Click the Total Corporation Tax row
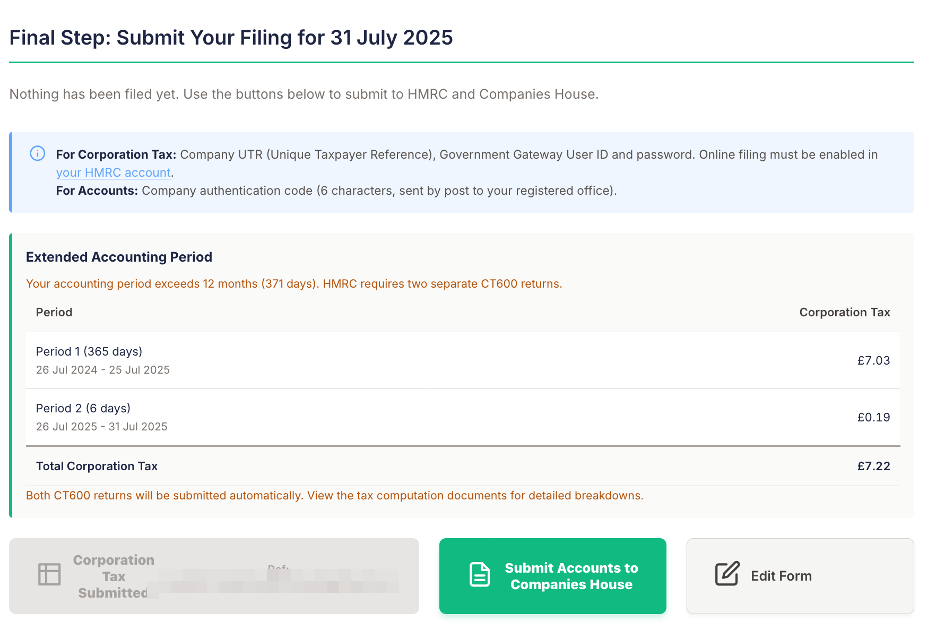 pyautogui.click(x=463, y=466)
